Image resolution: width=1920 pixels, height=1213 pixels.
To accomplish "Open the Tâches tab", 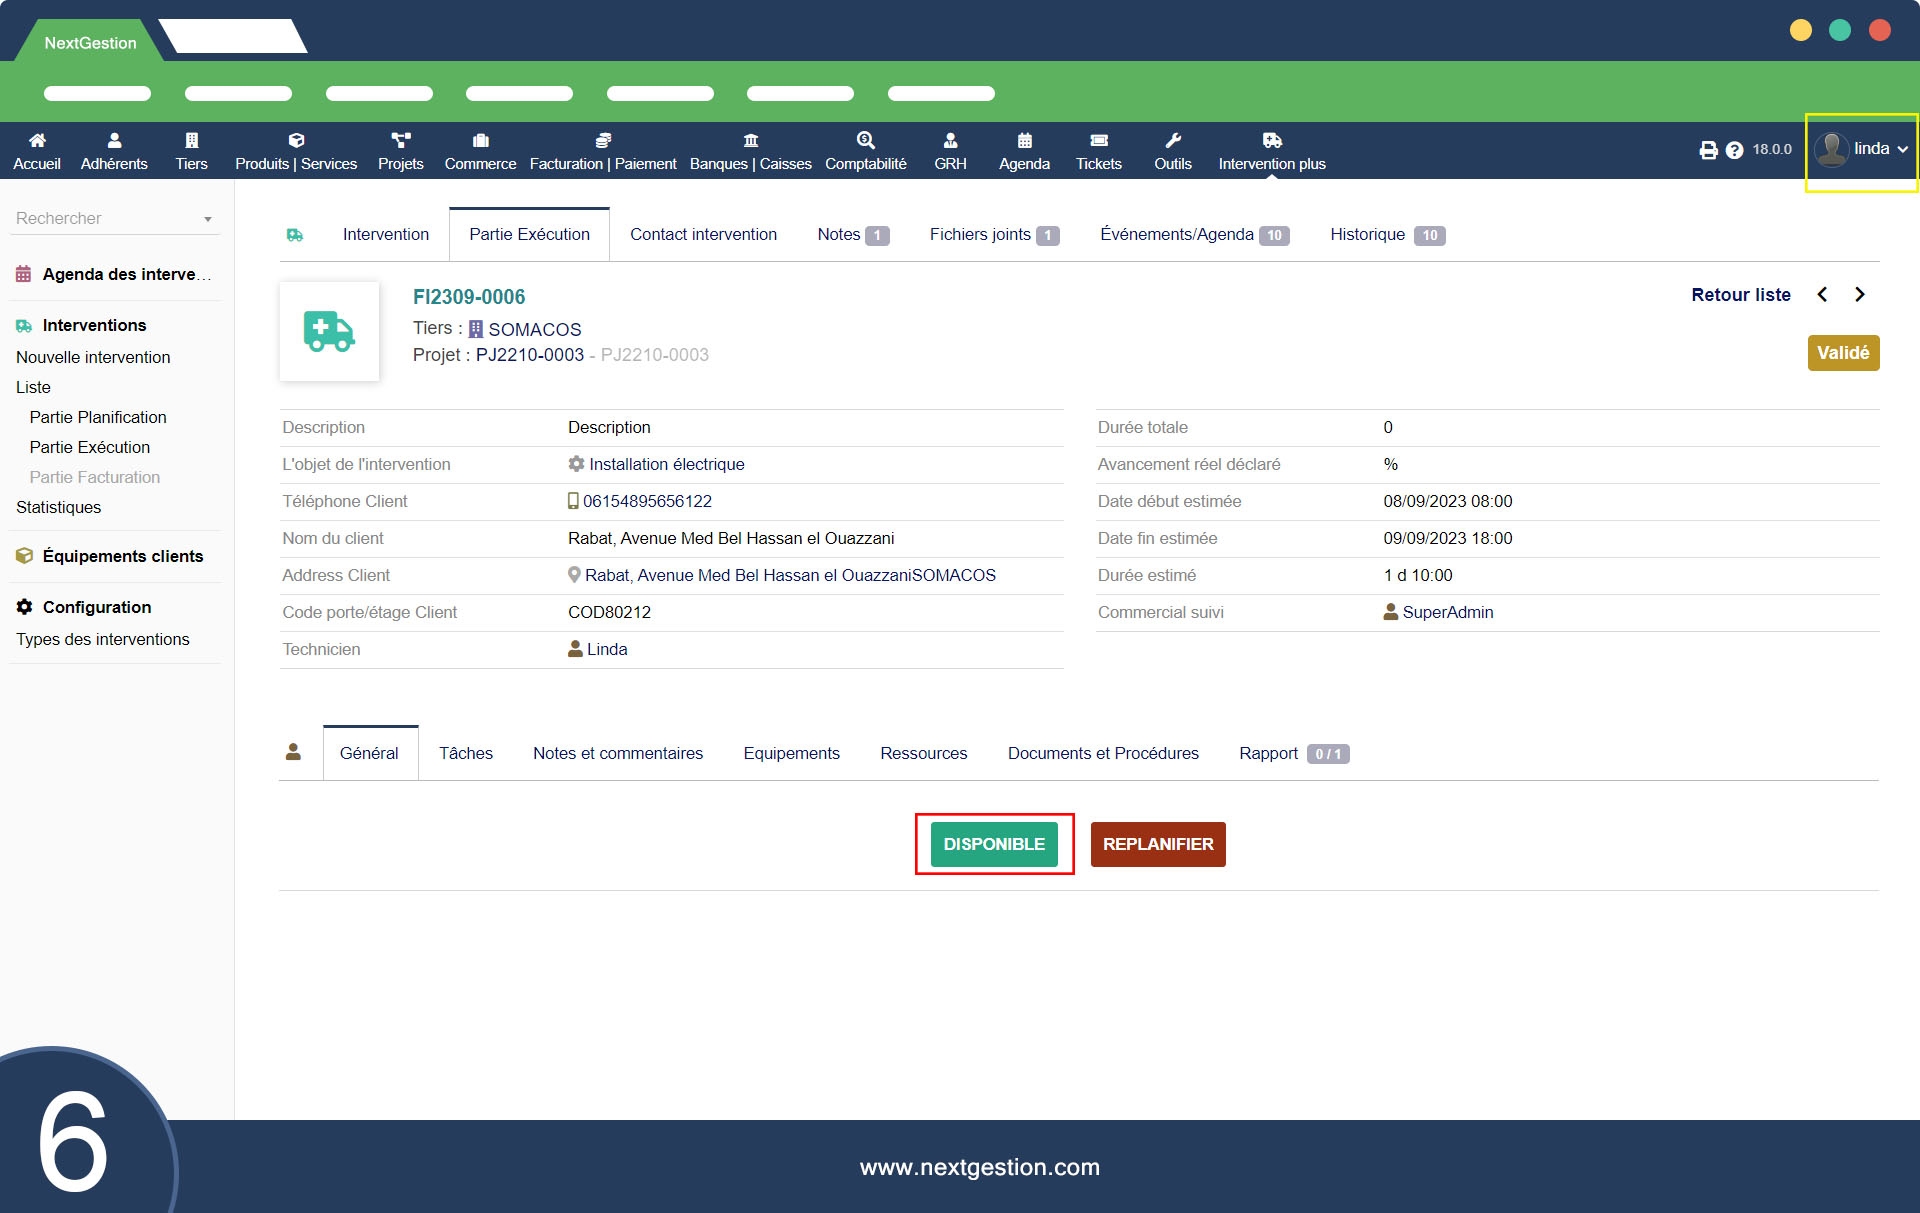I will (x=465, y=753).
